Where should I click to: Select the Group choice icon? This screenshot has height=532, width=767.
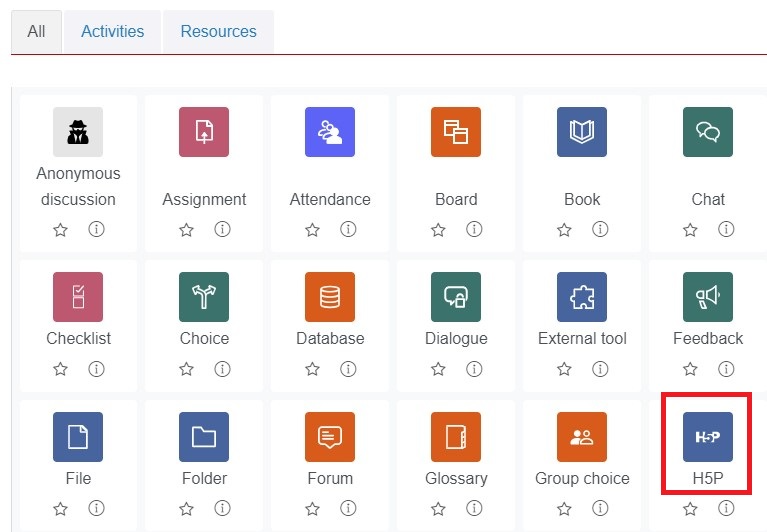[x=582, y=437]
